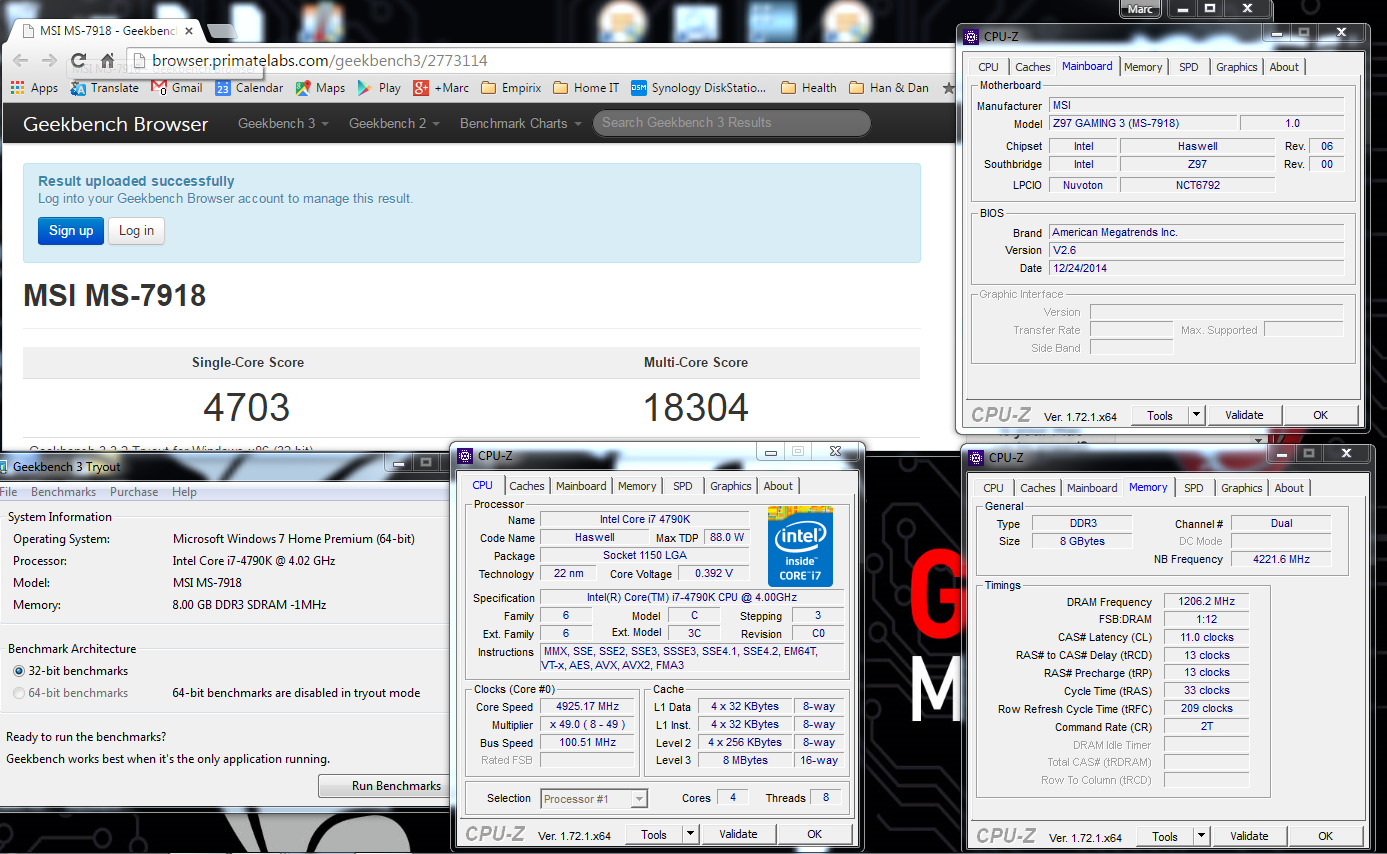Open the Han & Dan bookmarks folder
This screenshot has width=1387, height=854.
click(889, 88)
